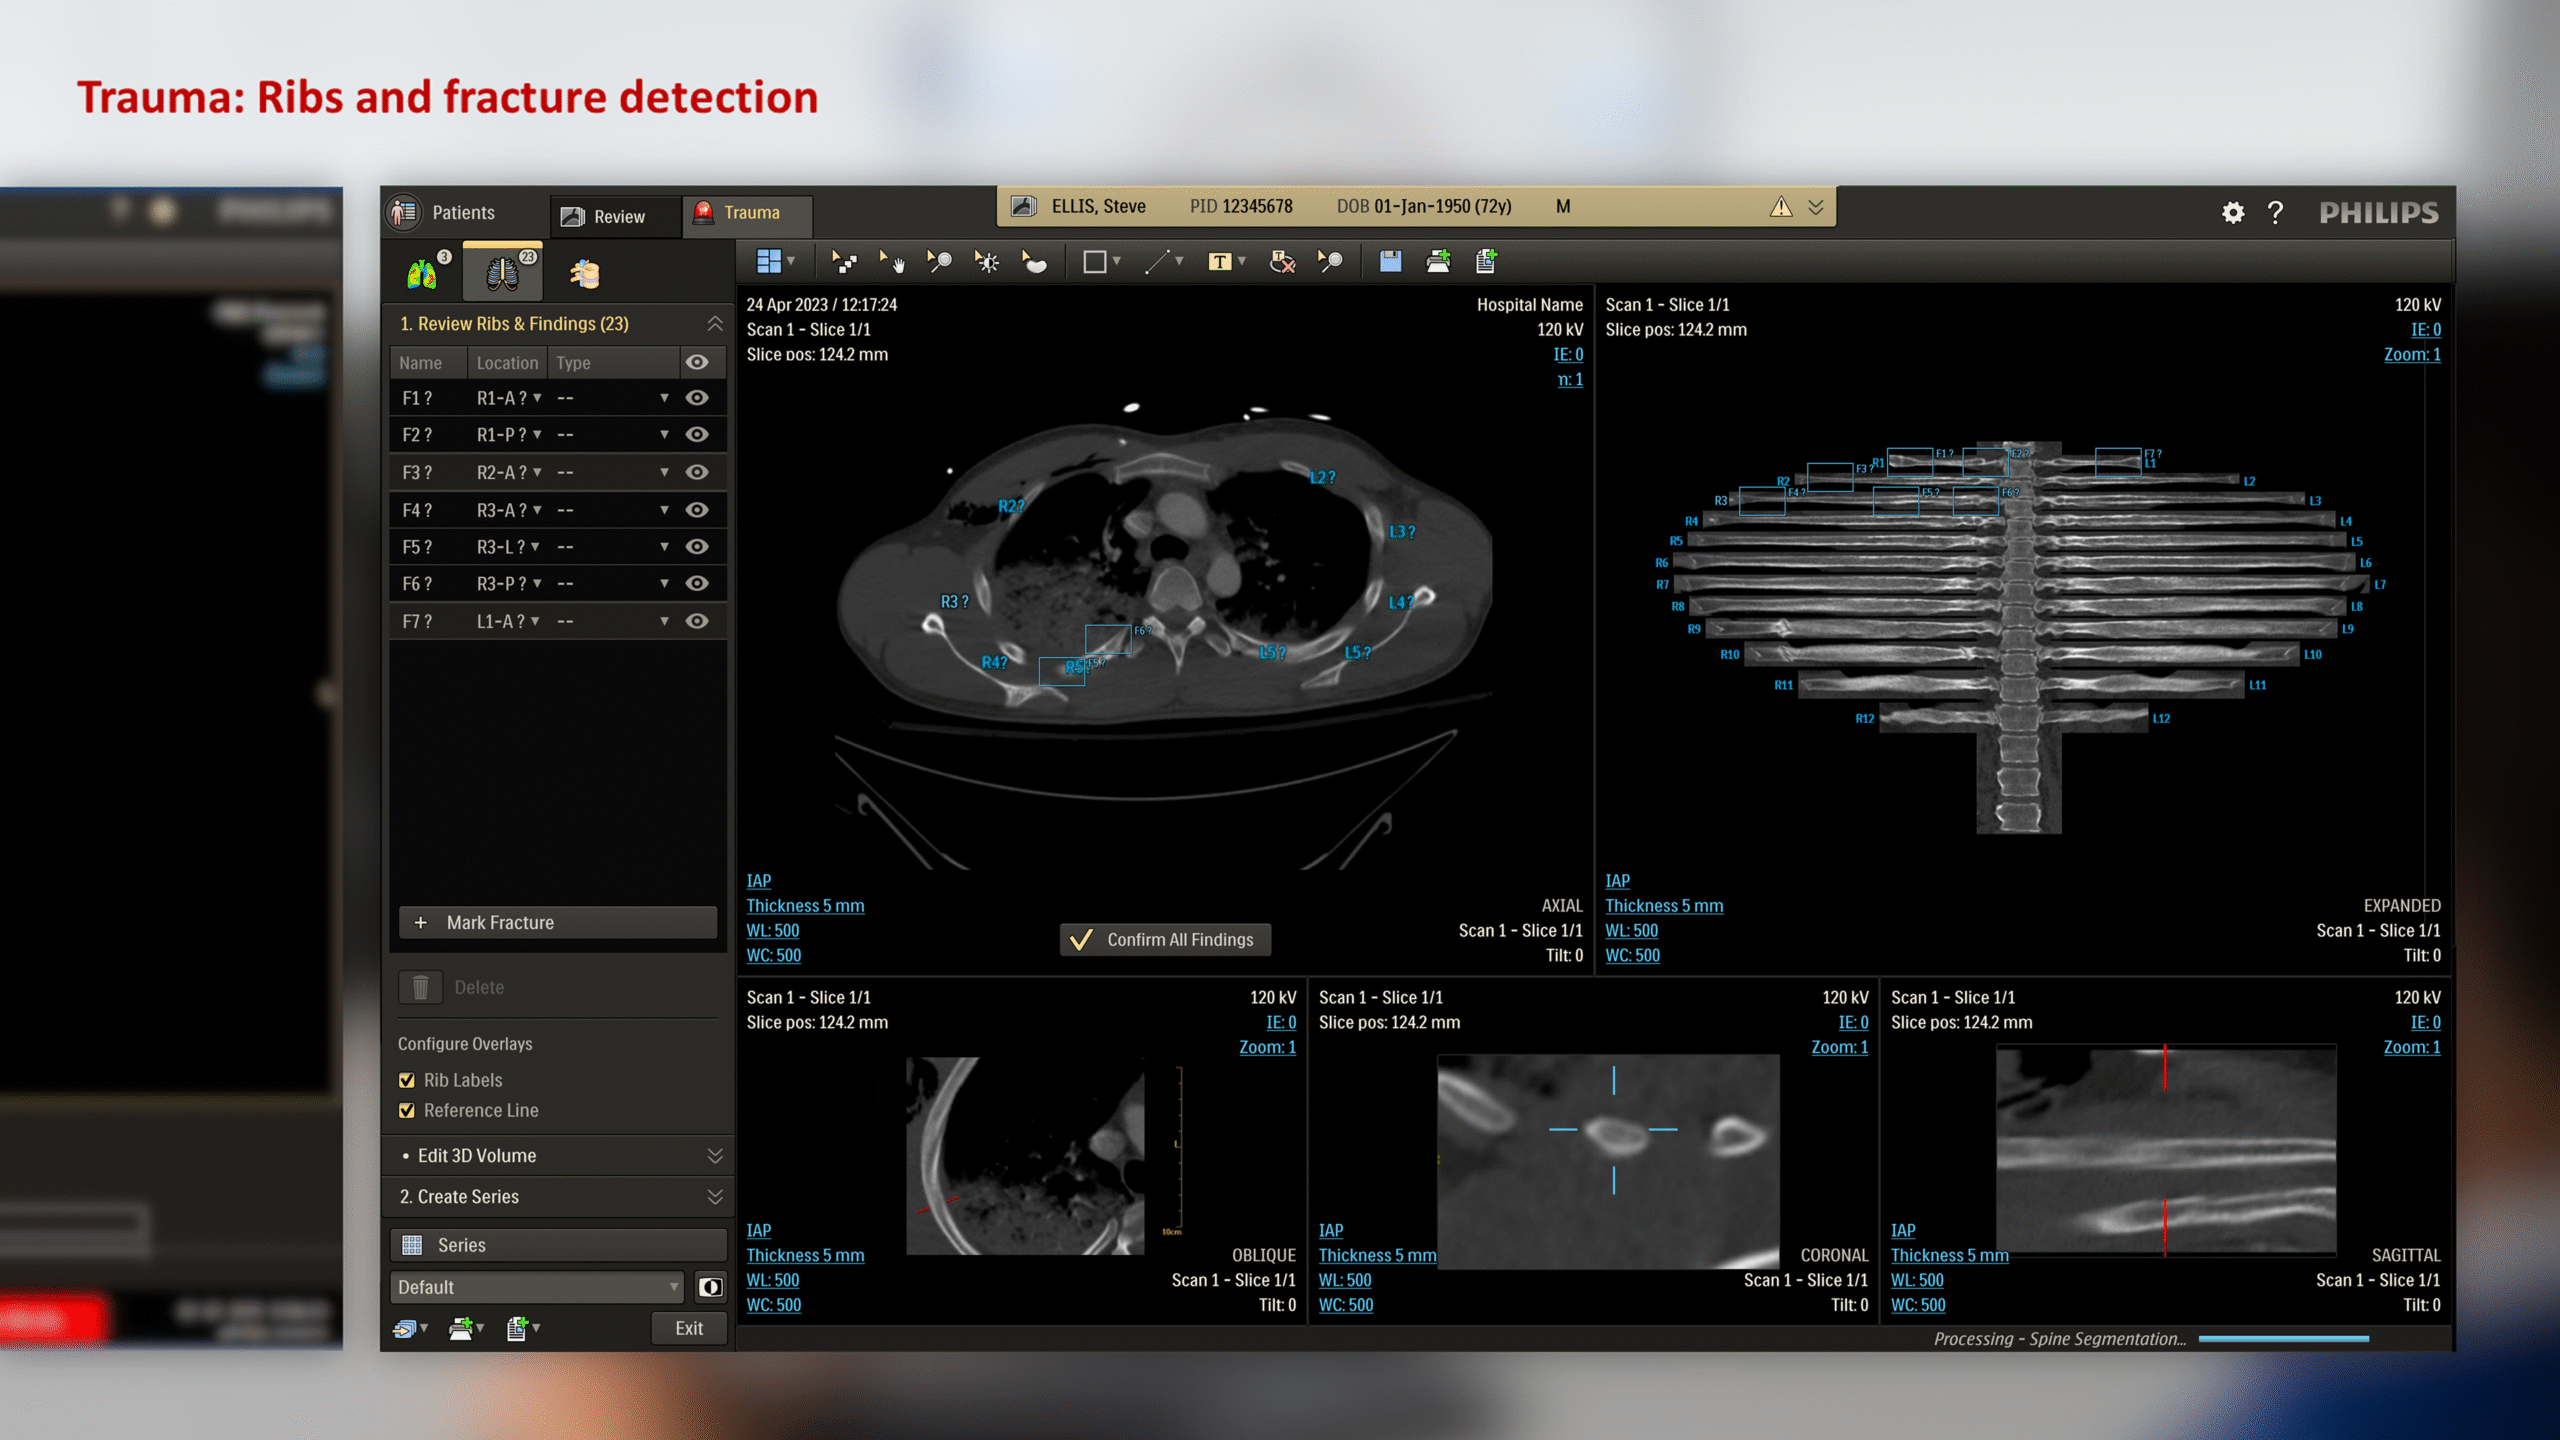Viewport: 2560px width, 1440px height.
Task: Open the lungs analysis icon
Action: coord(422,273)
